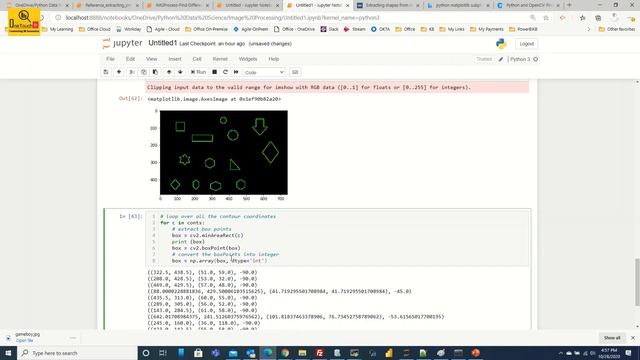Open the OKTA bookmark

tap(380, 29)
